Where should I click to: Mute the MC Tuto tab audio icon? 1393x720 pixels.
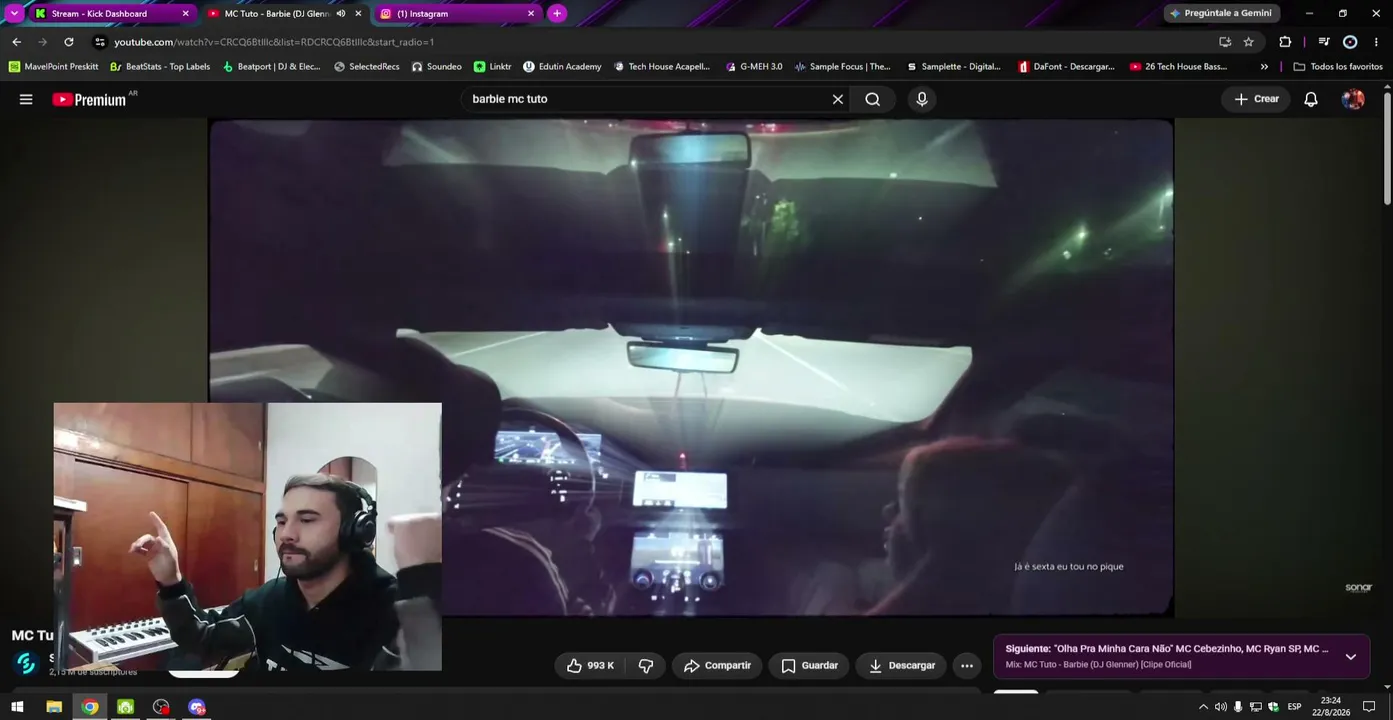click(341, 14)
